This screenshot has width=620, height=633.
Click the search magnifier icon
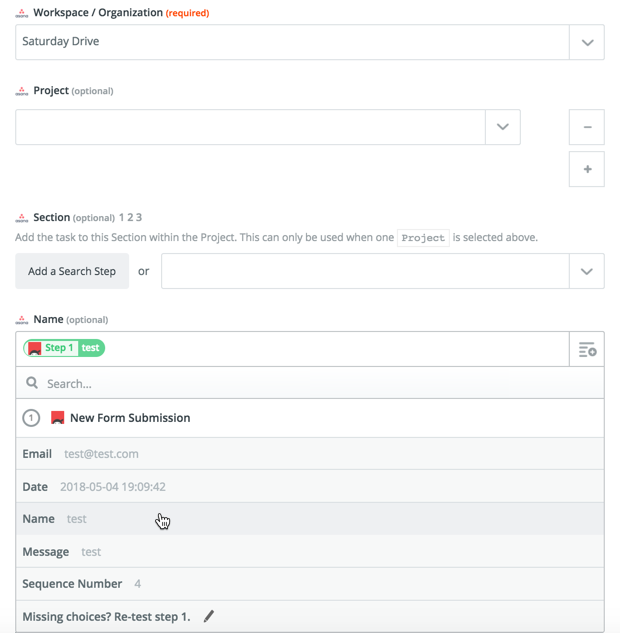(x=32, y=383)
